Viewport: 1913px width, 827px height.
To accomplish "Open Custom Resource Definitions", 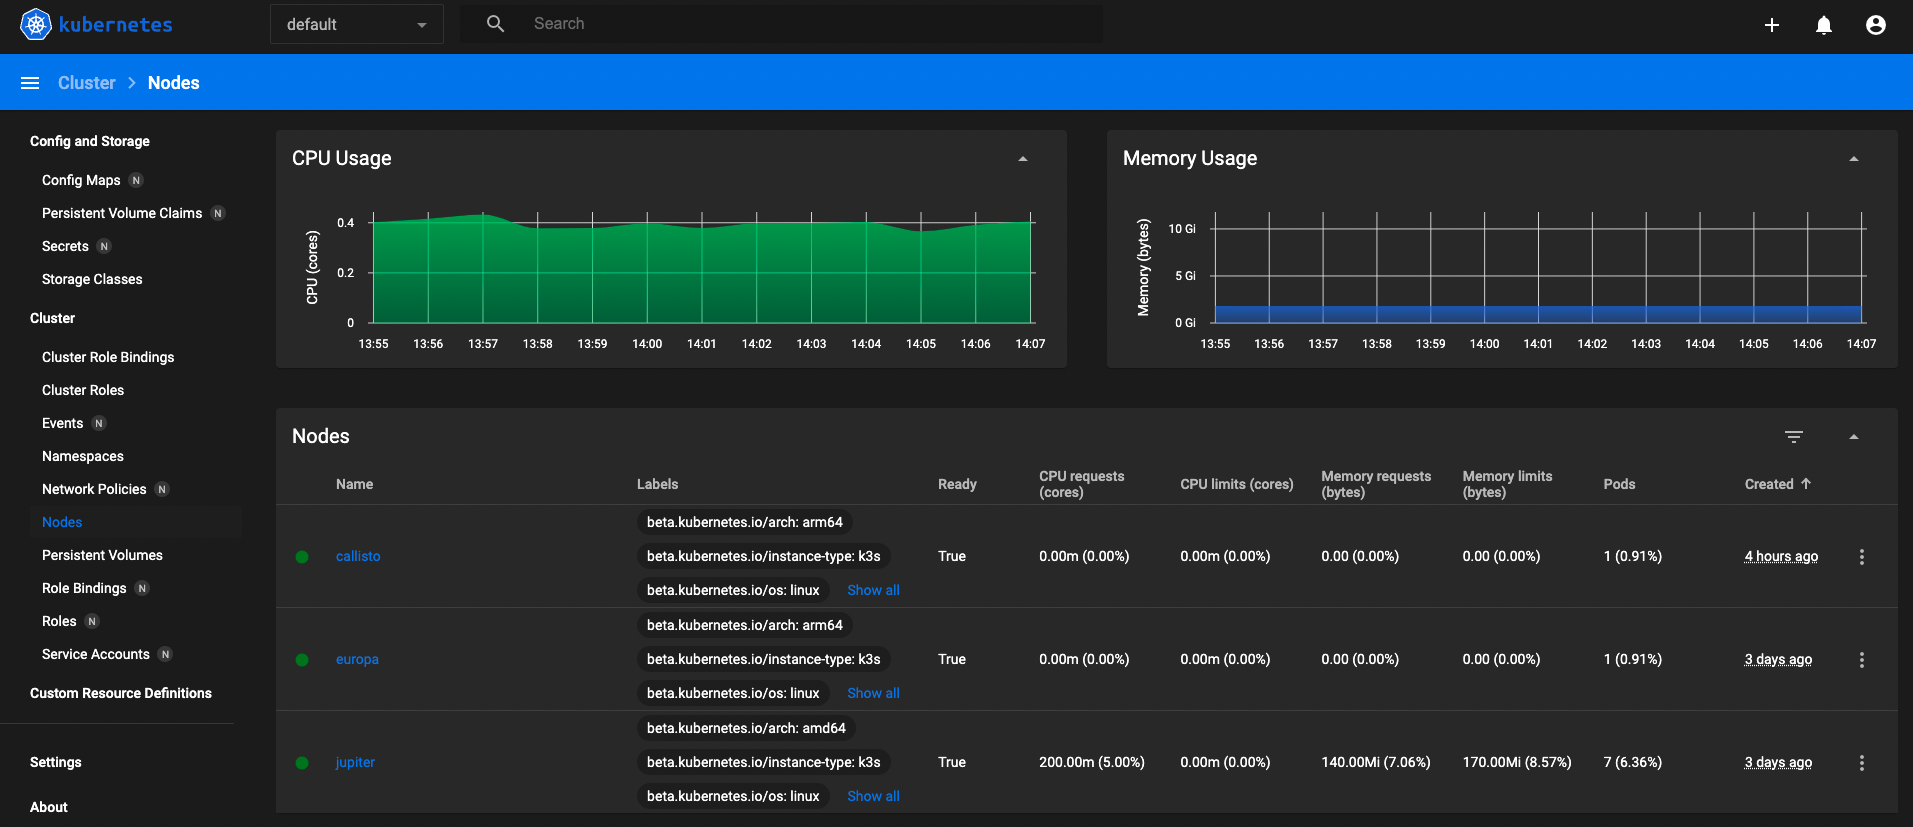I will [121, 693].
